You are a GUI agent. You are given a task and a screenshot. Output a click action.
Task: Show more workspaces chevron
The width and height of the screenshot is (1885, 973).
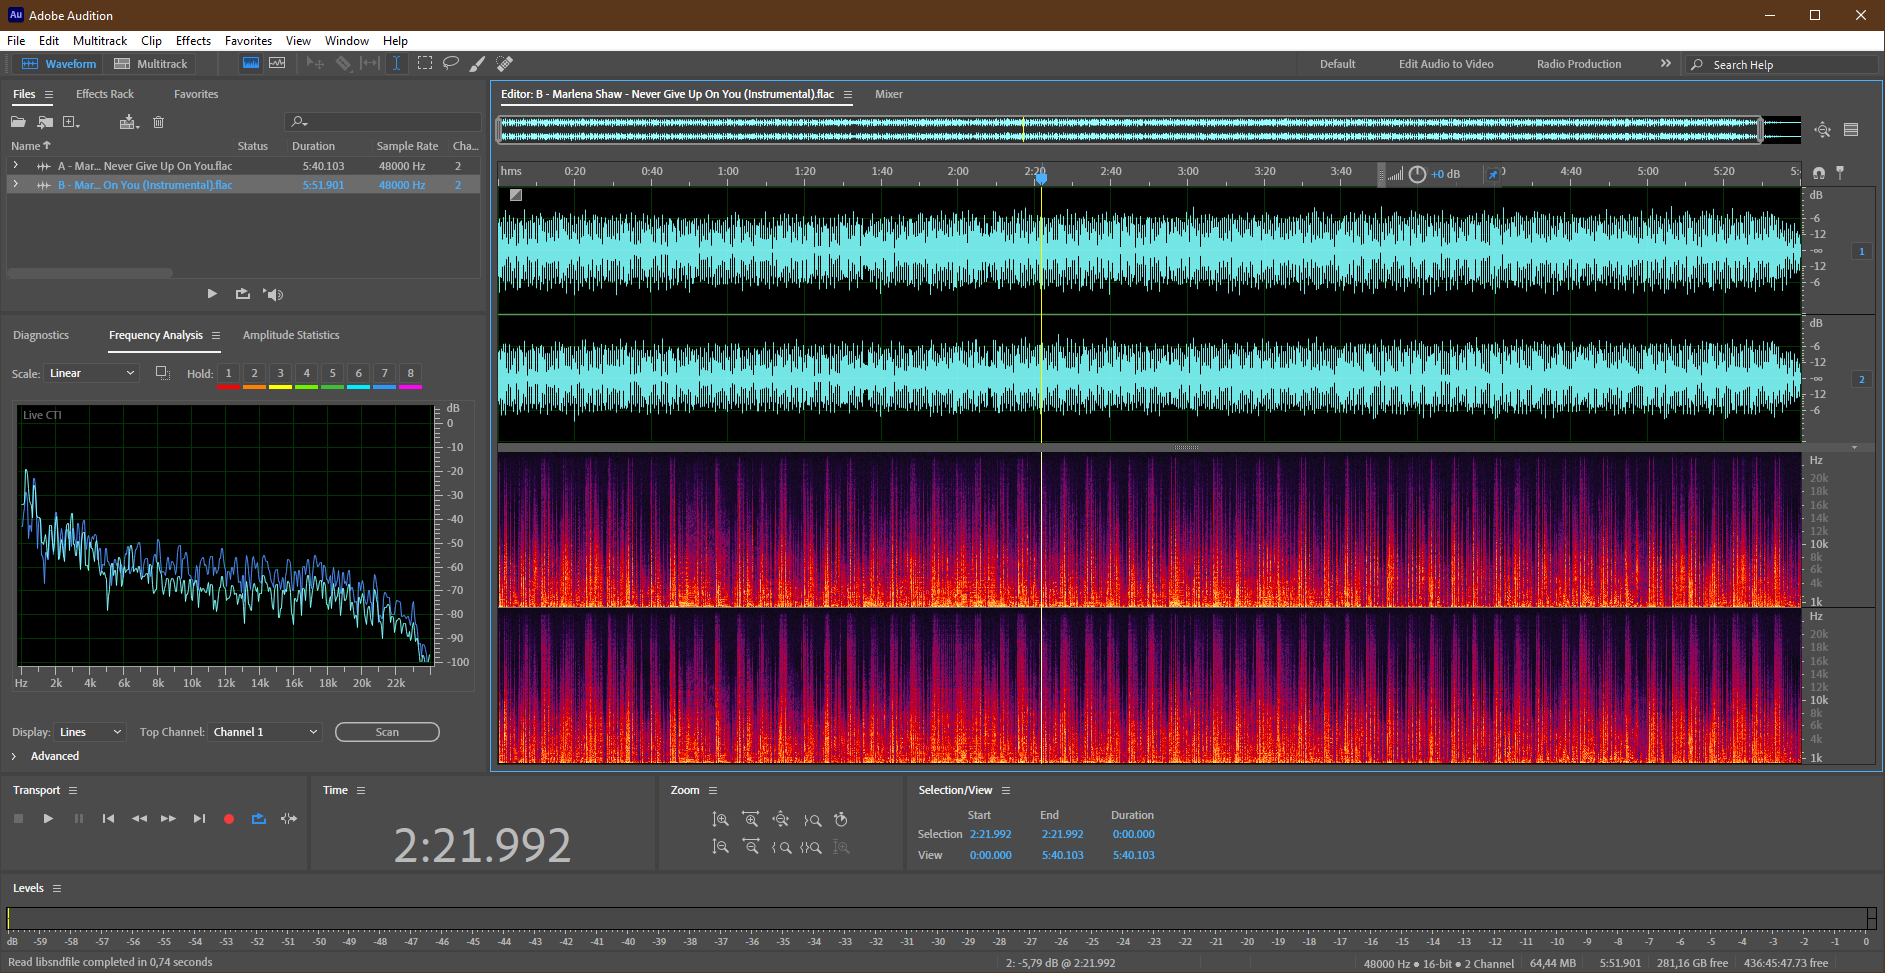[1665, 63]
